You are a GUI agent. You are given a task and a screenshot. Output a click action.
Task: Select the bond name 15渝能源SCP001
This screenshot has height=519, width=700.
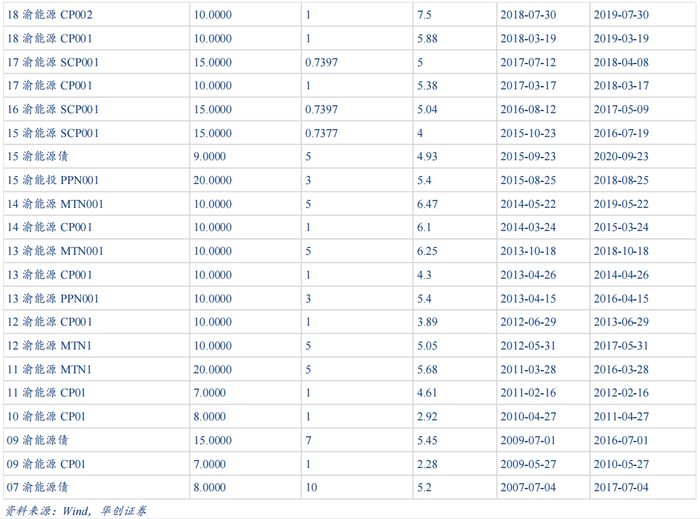click(x=53, y=133)
